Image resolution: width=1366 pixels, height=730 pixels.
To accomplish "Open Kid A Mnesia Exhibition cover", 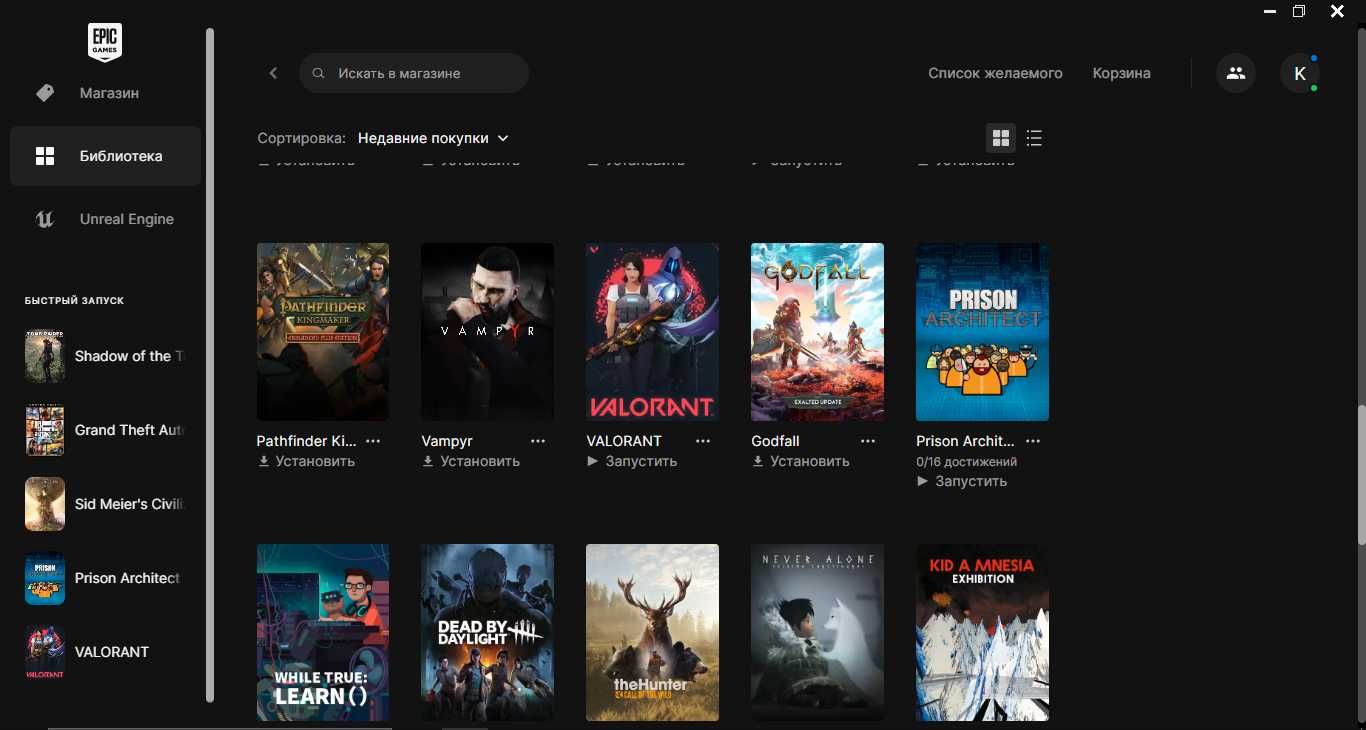I will click(x=982, y=632).
